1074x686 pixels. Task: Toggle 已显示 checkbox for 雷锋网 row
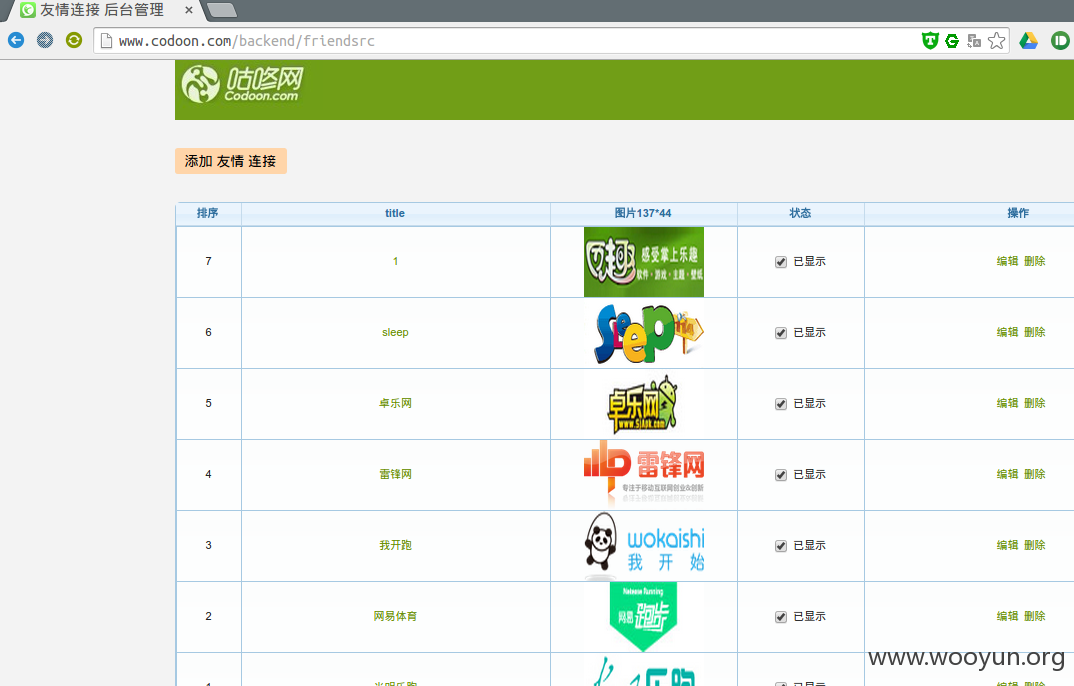781,475
